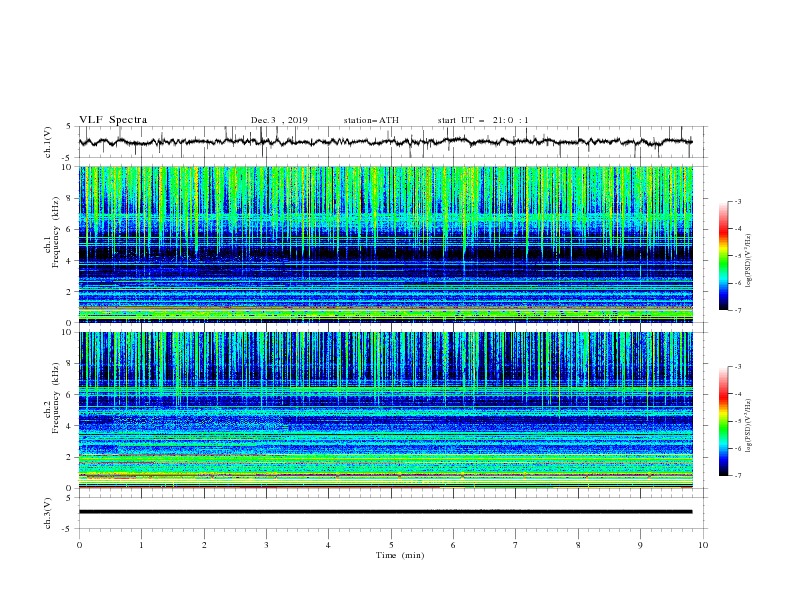This screenshot has width=792, height=612.
Task: Click the ch.2 spectrogram panel
Action: (386, 410)
